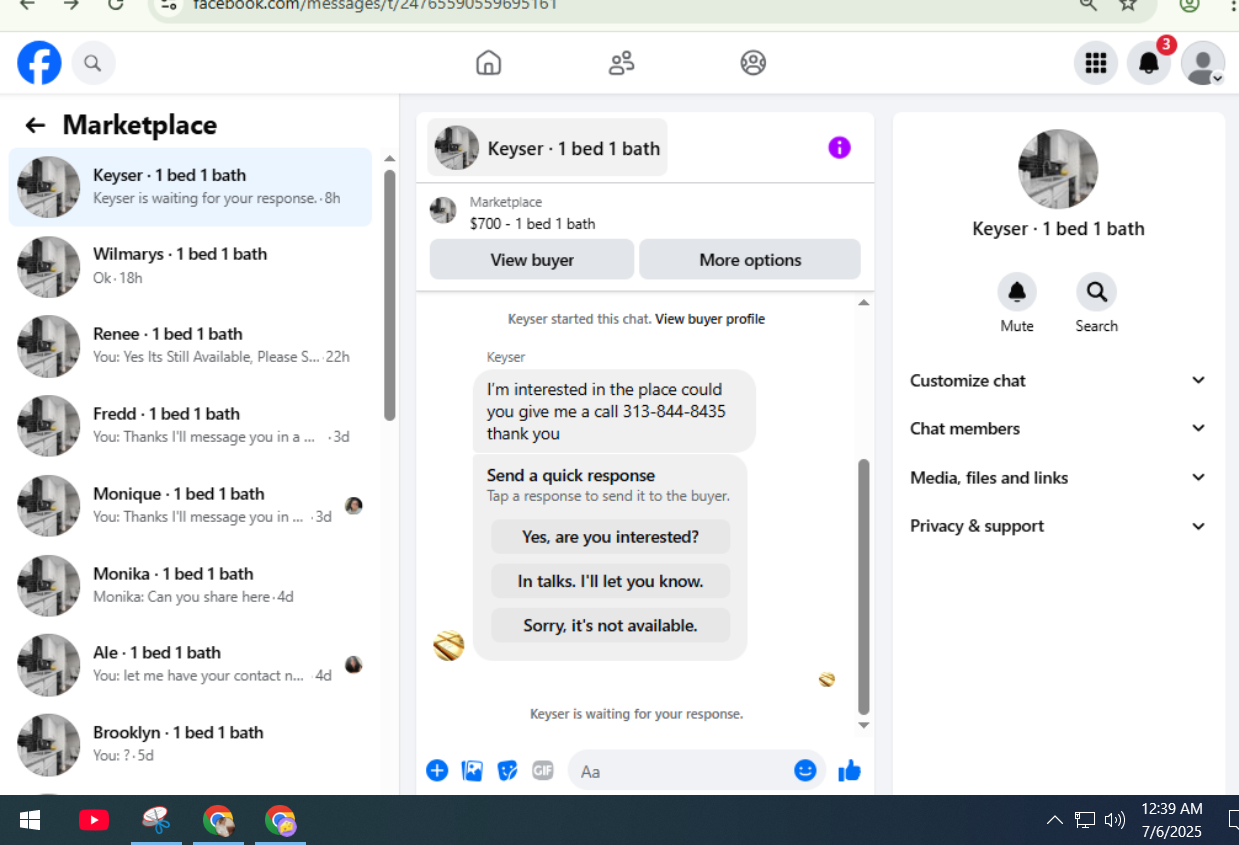Screen dimensions: 1239x845
Task: Open Ale conversation in list
Action: coord(190,664)
